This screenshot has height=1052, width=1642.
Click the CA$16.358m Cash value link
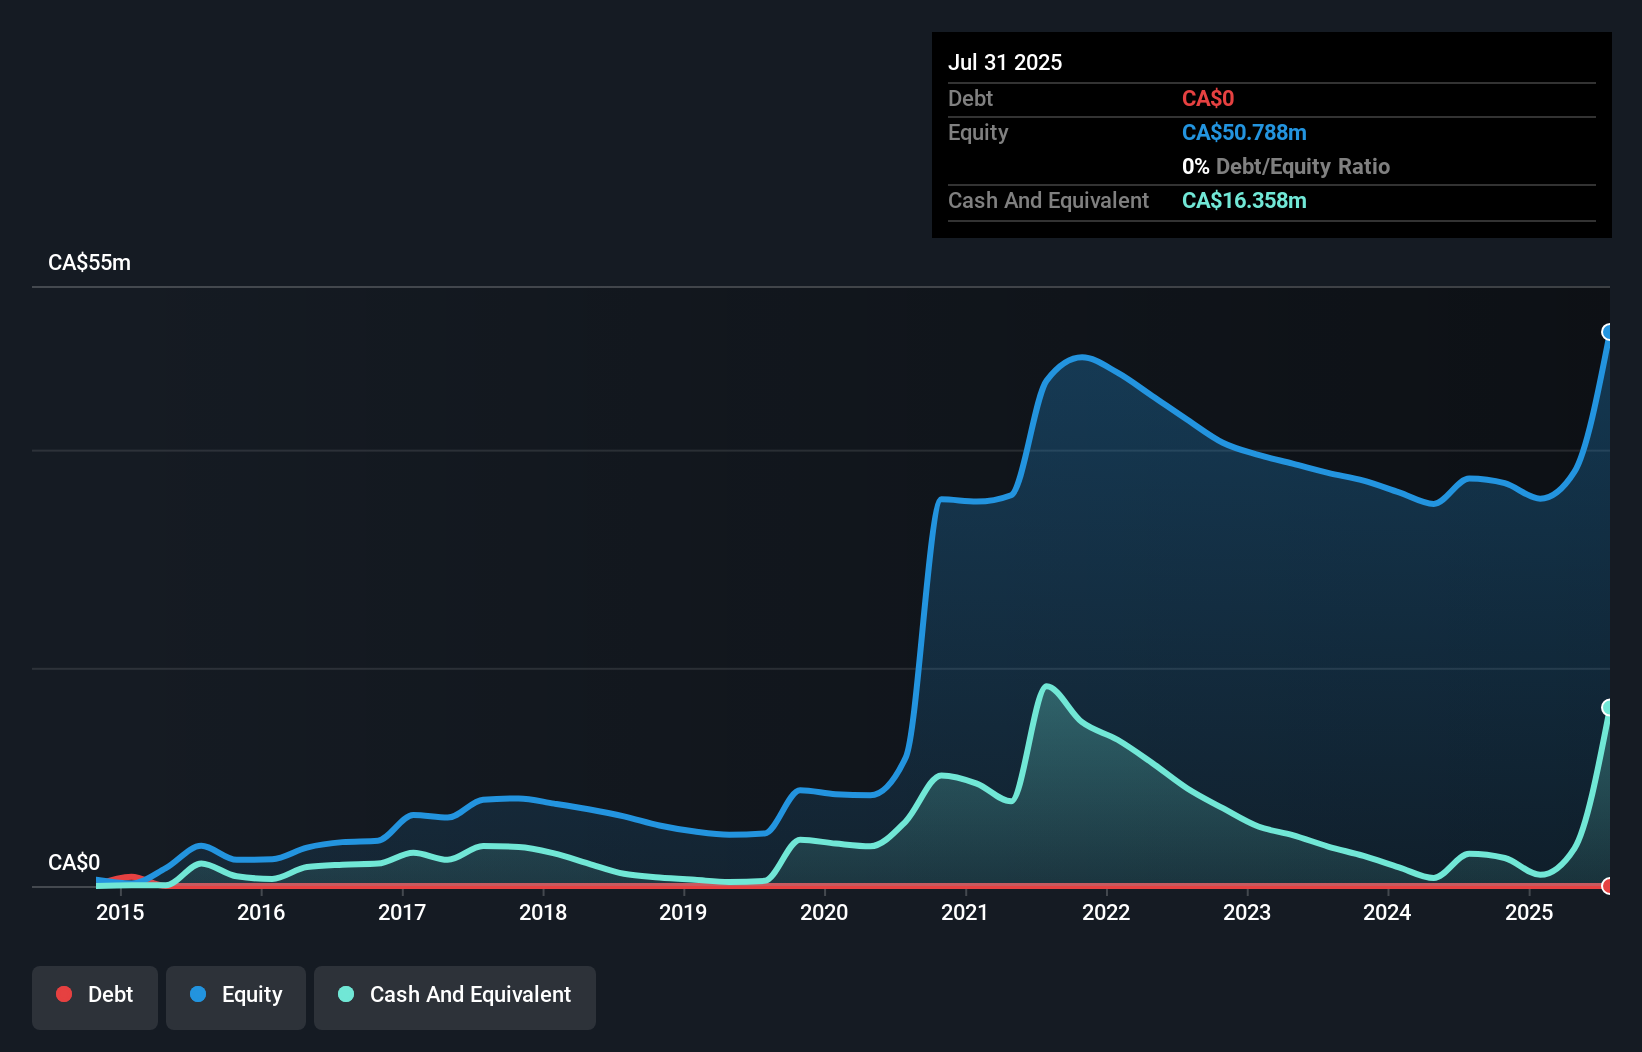[x=1243, y=200]
